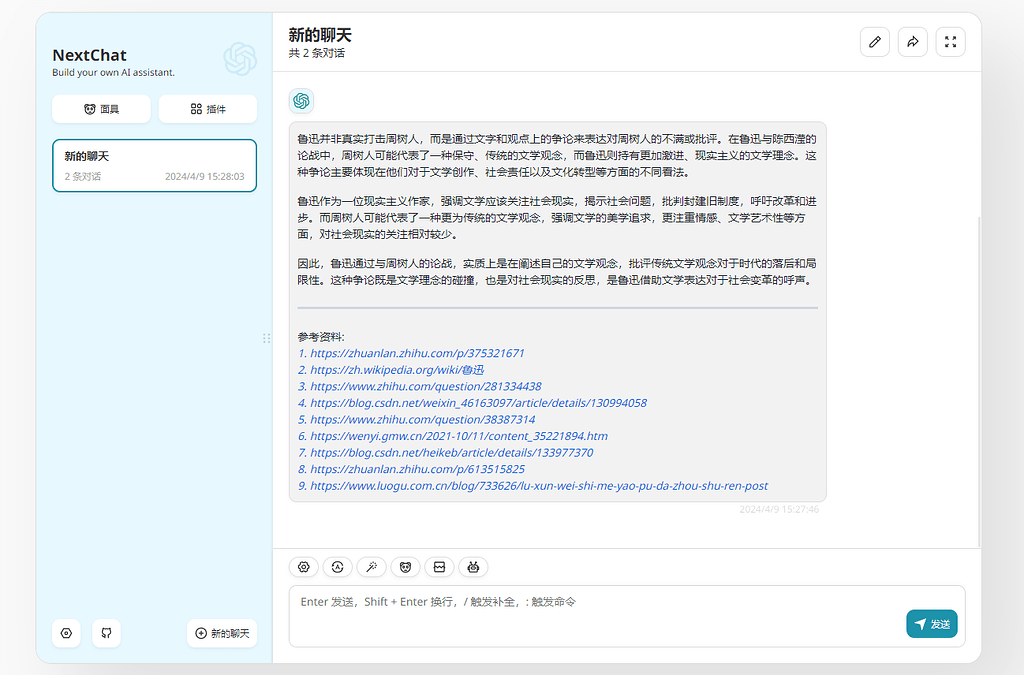Click the 面具 mask button
The height and width of the screenshot is (675, 1024).
[101, 109]
